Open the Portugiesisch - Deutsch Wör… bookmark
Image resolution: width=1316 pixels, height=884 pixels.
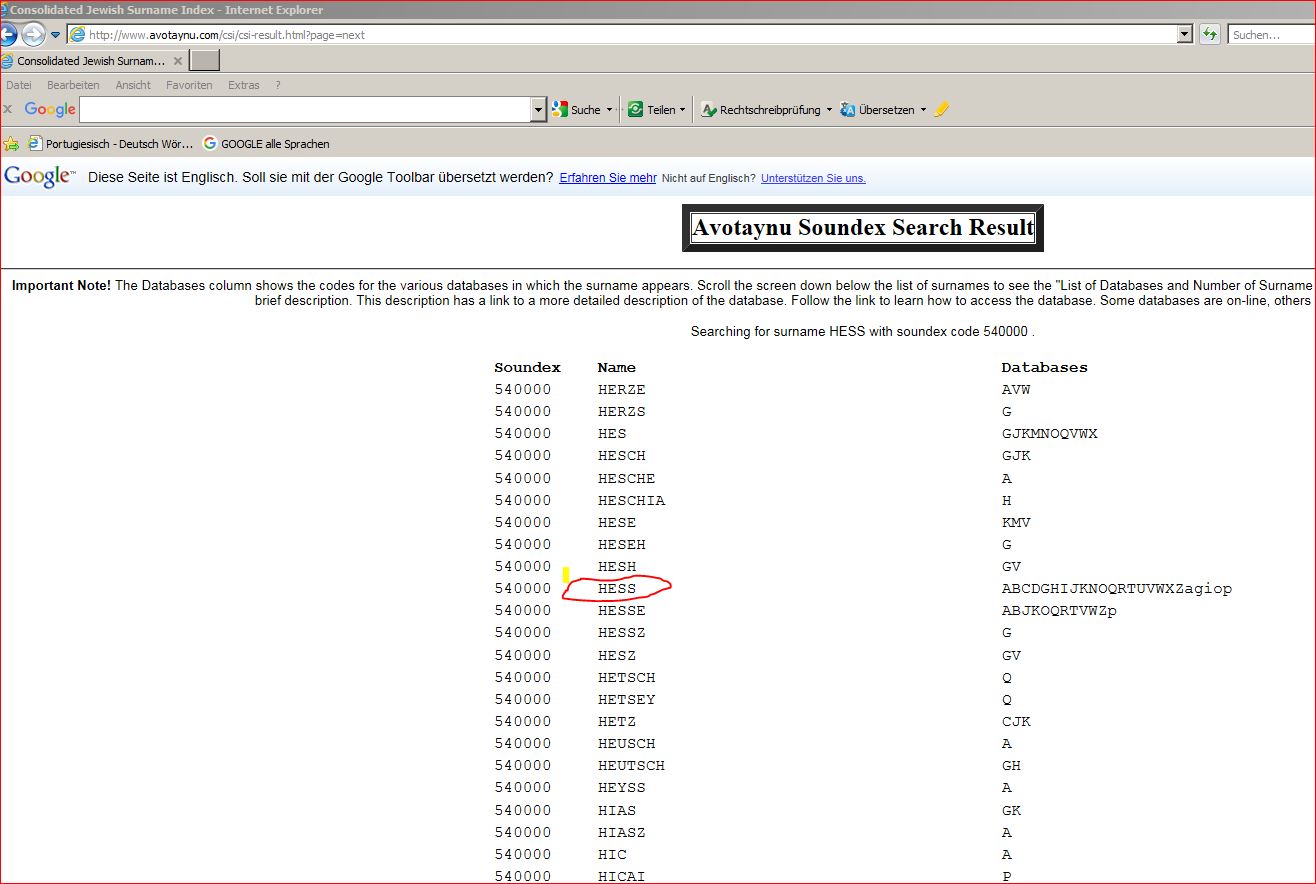[111, 144]
